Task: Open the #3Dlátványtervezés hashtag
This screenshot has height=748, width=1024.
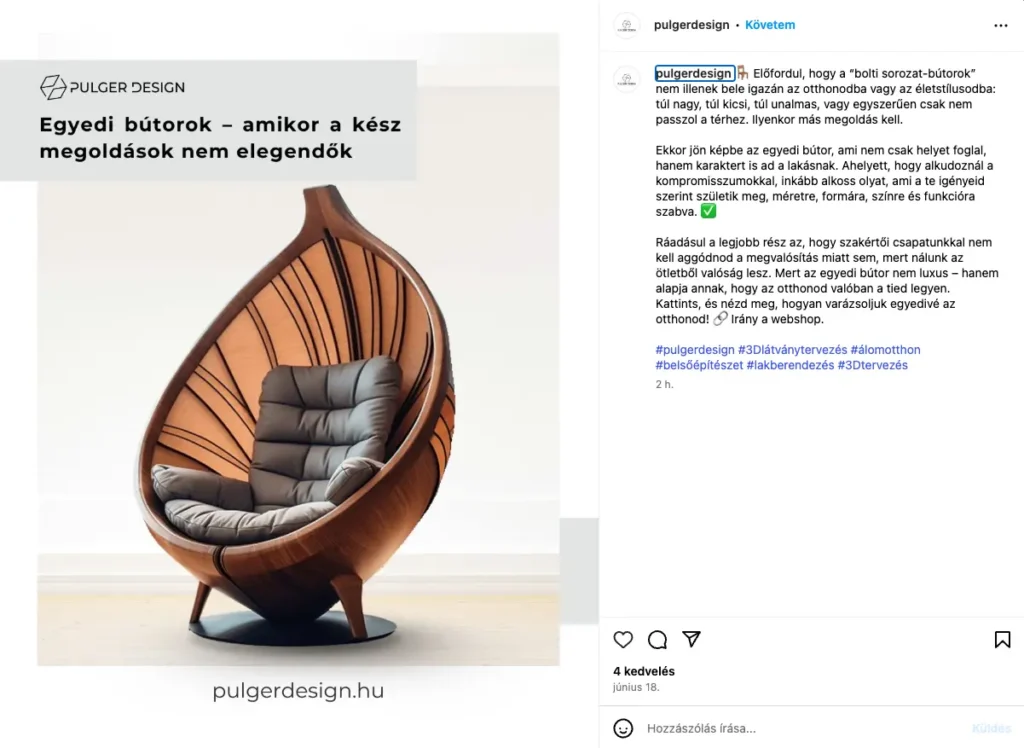Action: point(792,350)
